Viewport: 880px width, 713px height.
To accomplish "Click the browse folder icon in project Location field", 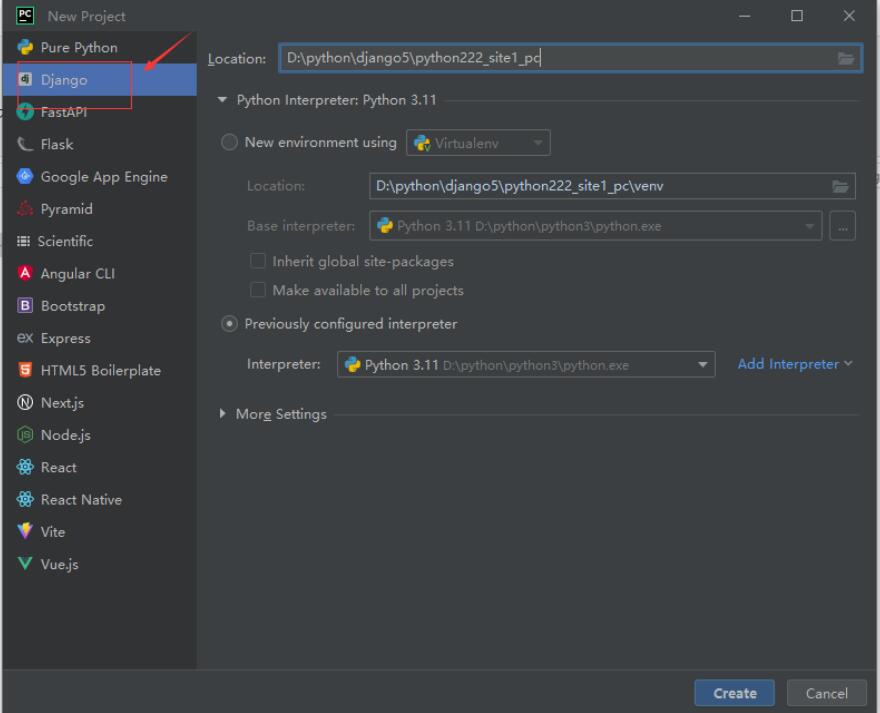I will pyautogui.click(x=846, y=59).
